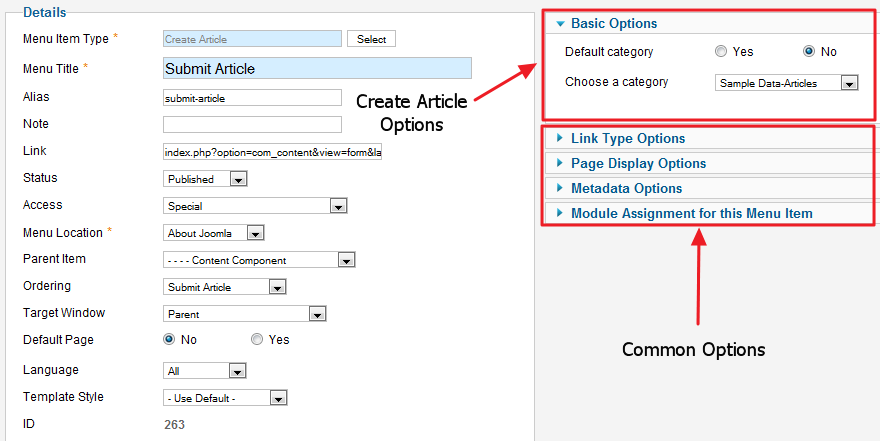
Task: Click into the Menu Title field
Action: pos(318,68)
